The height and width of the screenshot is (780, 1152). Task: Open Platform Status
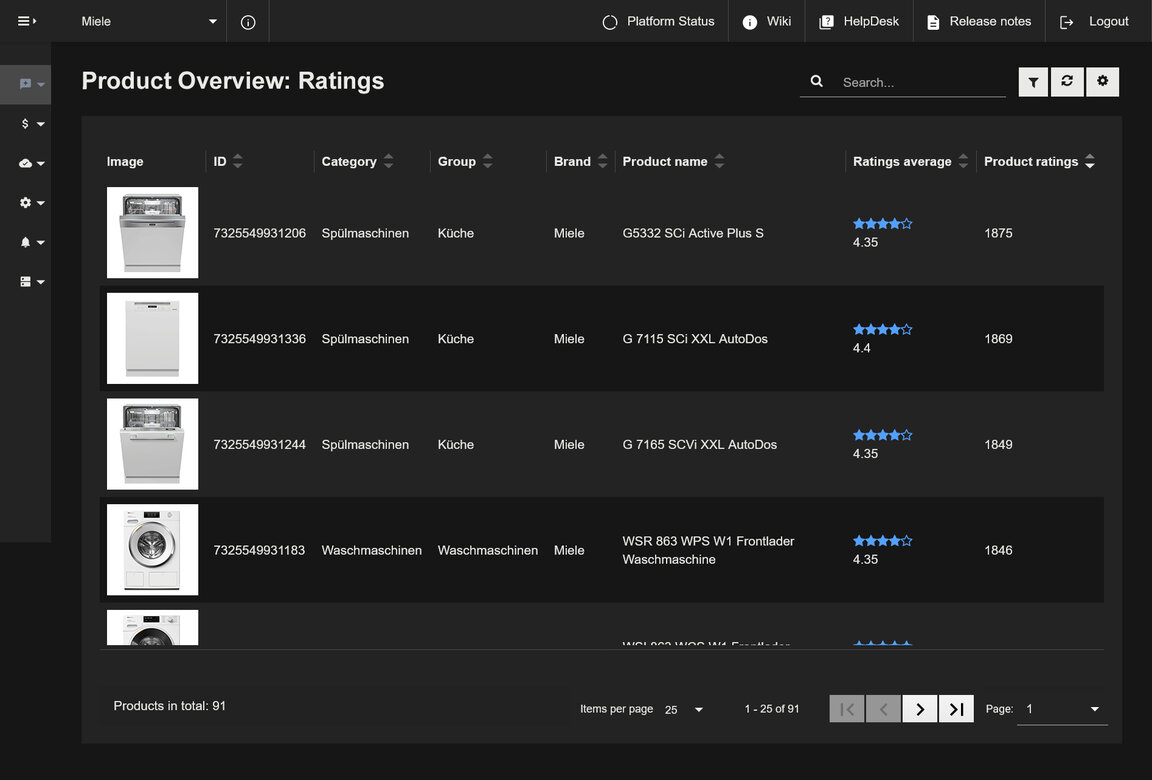(x=658, y=21)
